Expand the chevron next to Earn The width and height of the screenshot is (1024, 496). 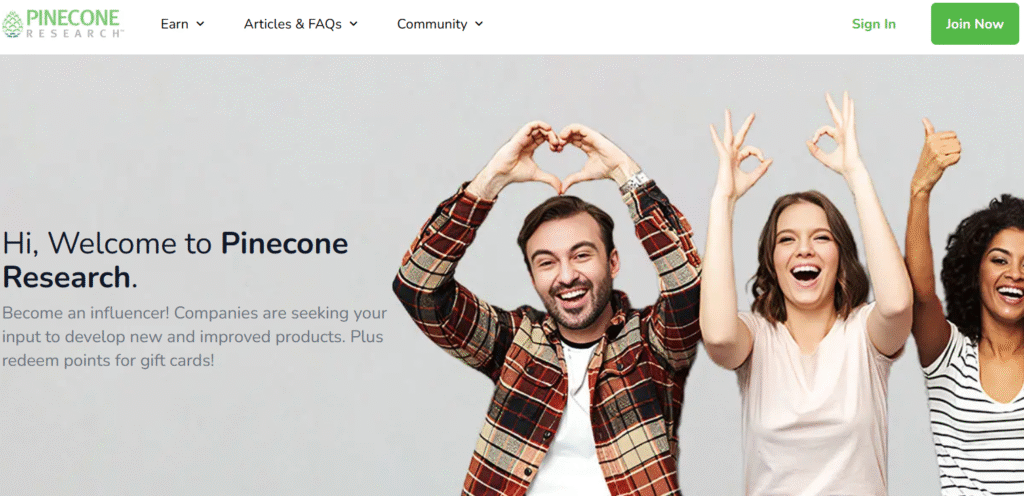(200, 24)
